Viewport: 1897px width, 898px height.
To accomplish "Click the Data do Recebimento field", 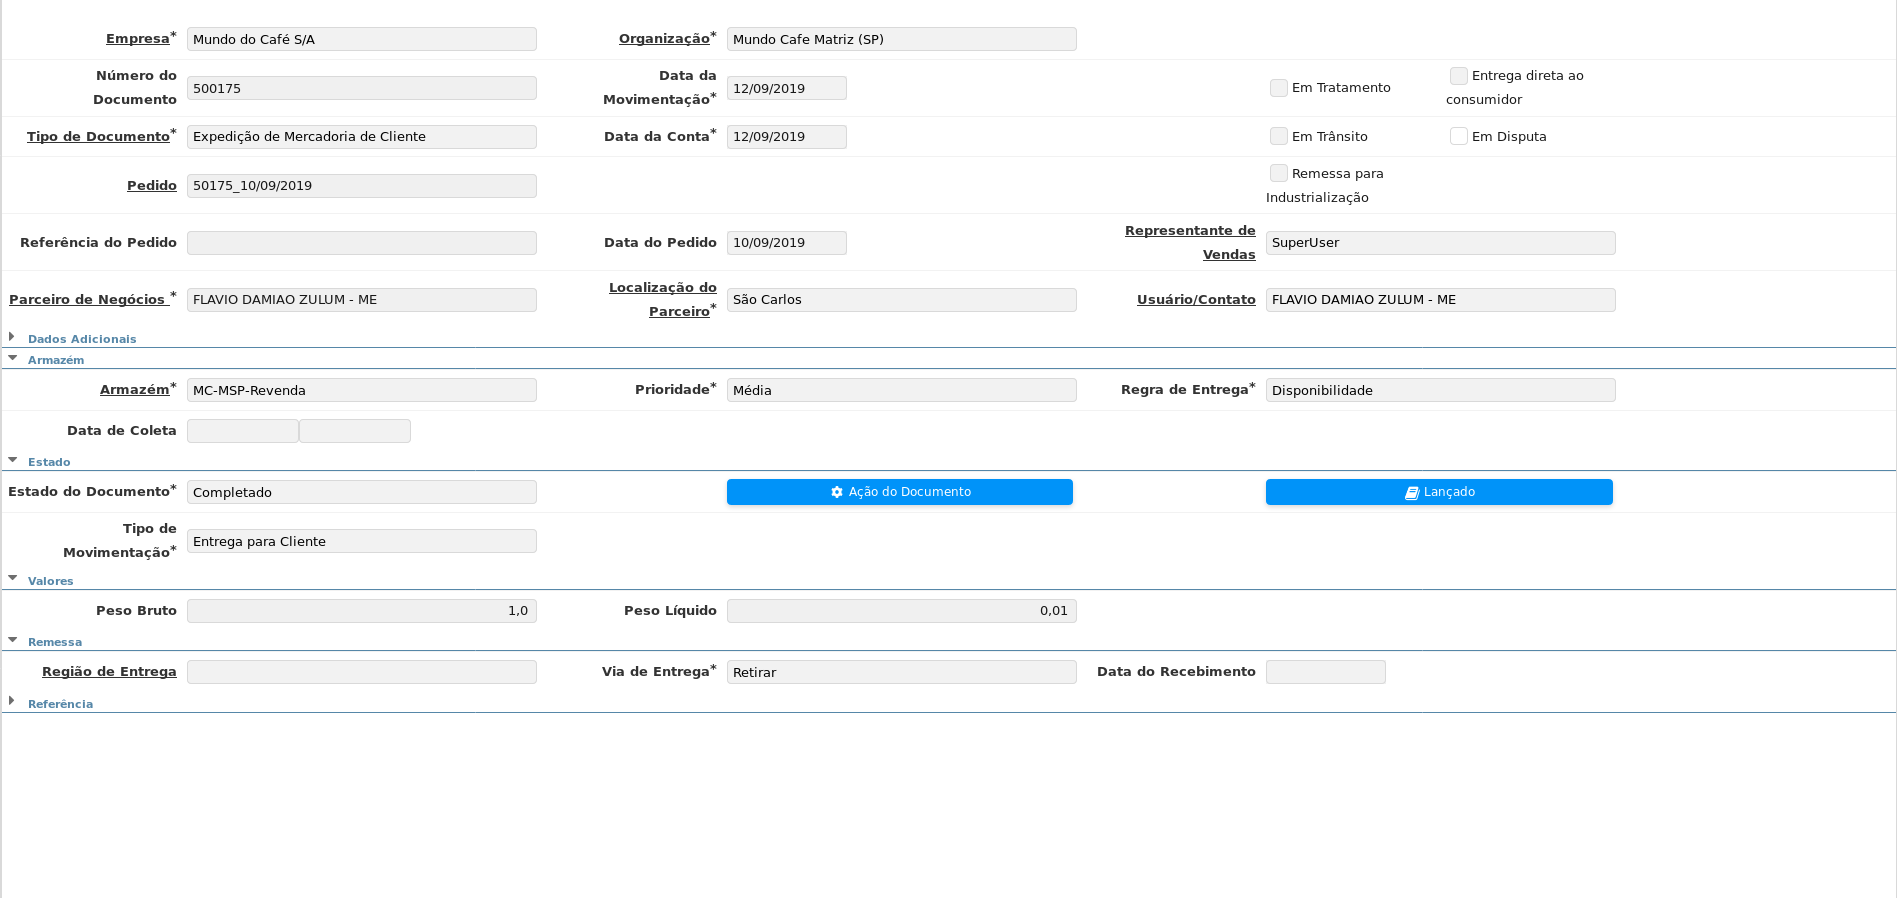I will coord(1325,672).
